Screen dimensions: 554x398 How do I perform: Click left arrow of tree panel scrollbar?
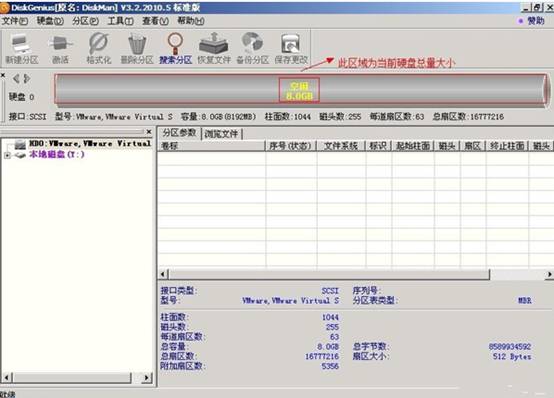click(6, 377)
